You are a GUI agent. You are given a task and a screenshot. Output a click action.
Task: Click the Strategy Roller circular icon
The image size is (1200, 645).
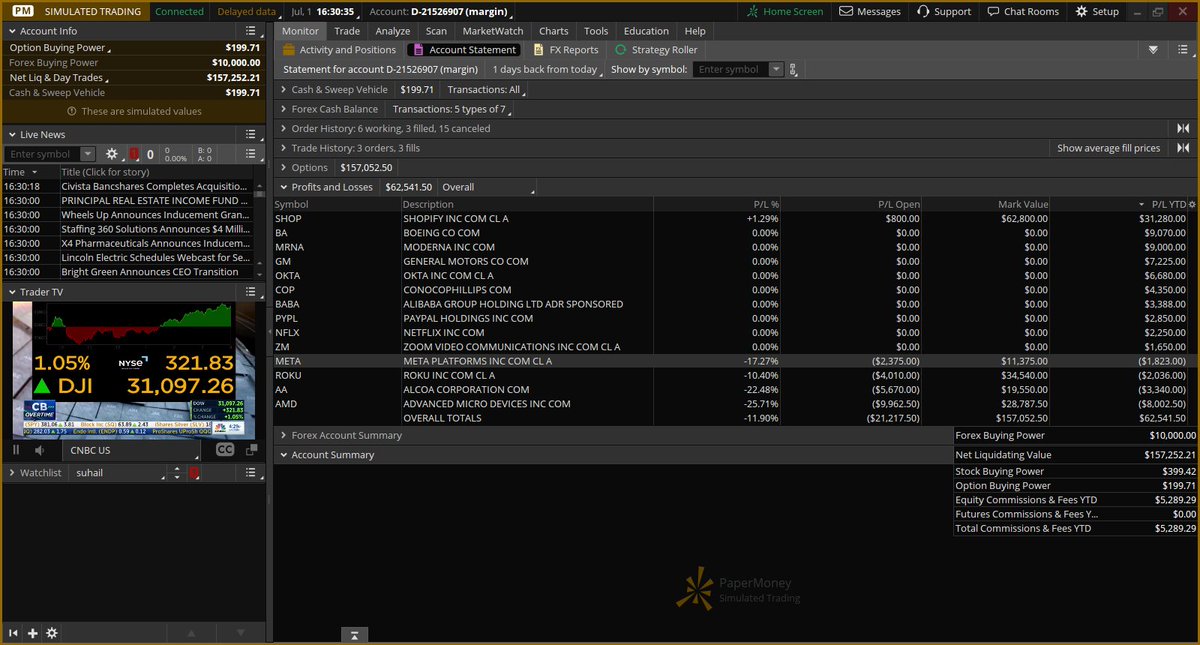coord(621,49)
